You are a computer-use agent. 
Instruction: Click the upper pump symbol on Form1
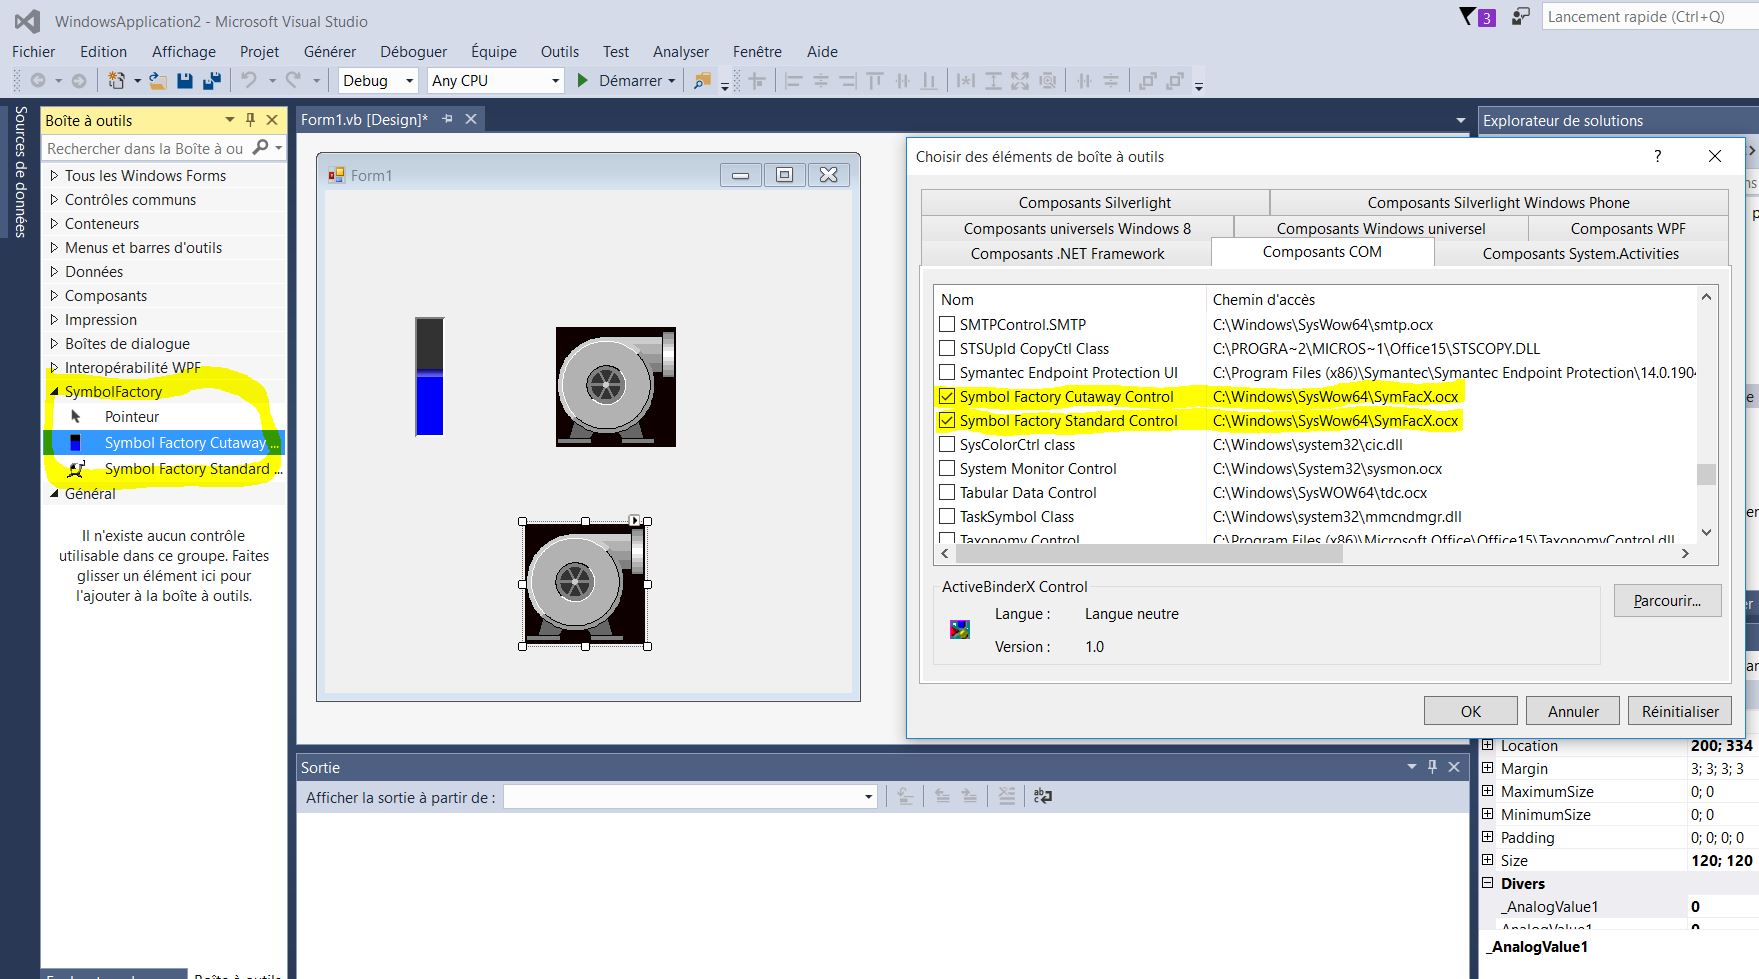coord(616,386)
